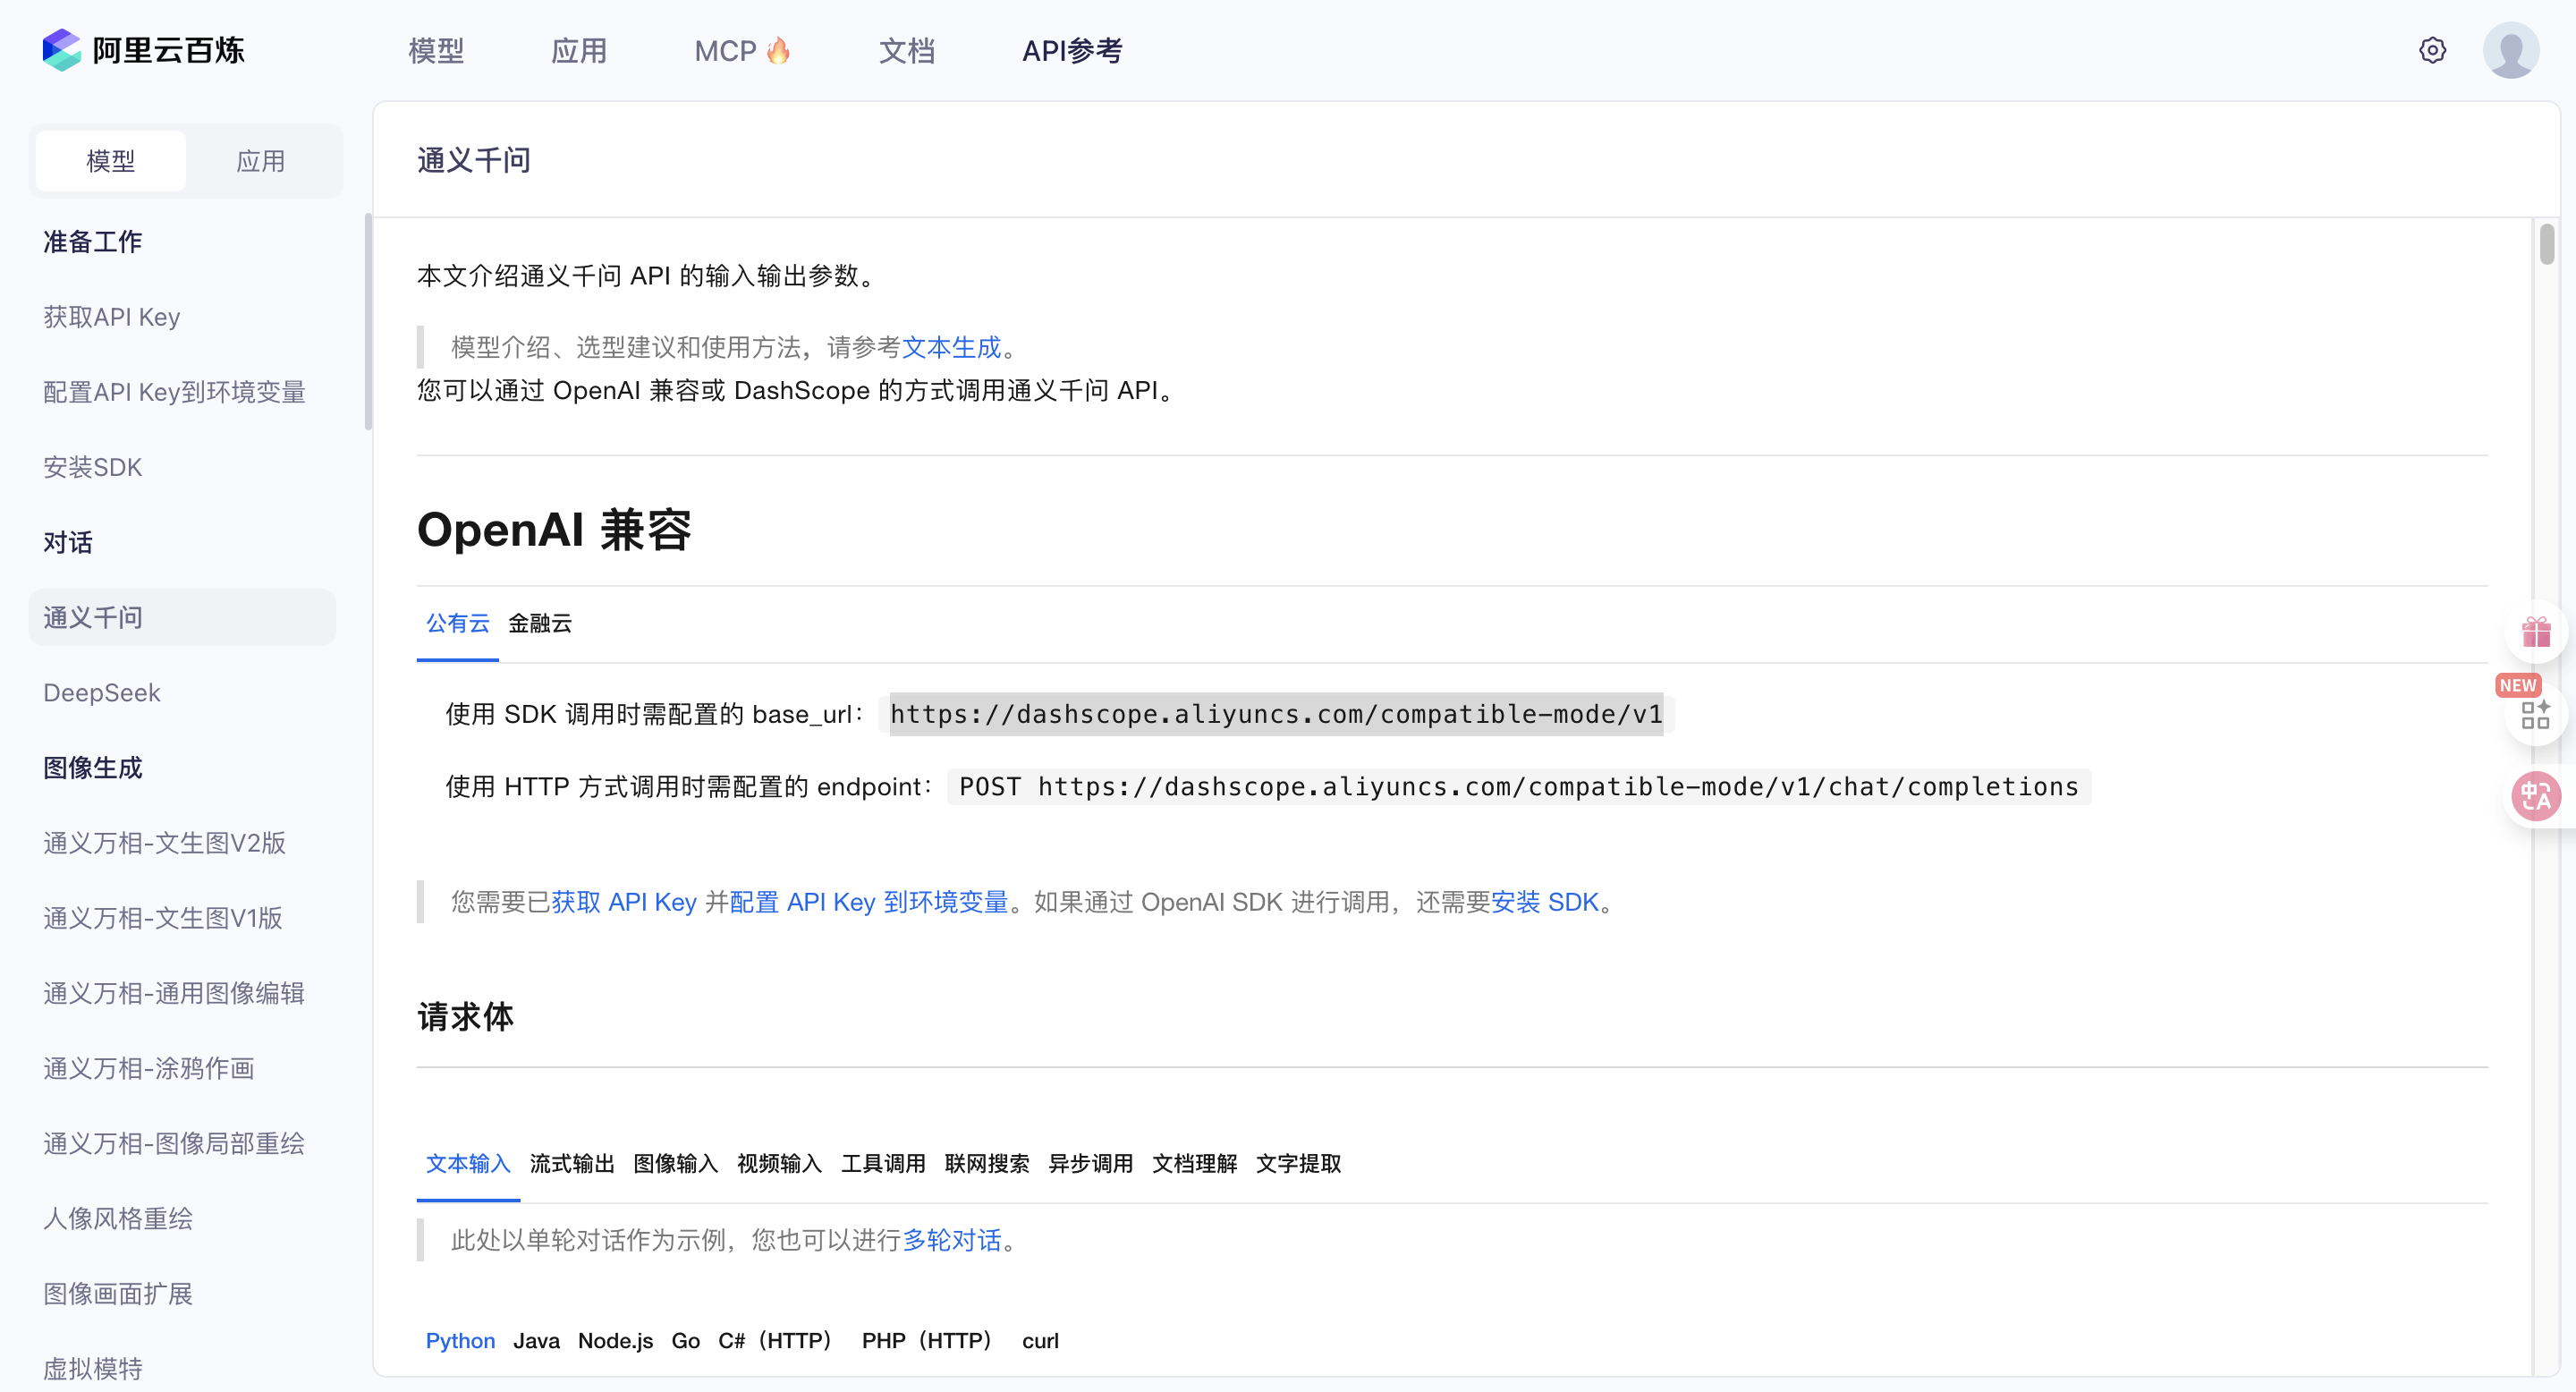Switch to the 视频输入 tab
2576x1392 pixels.
[779, 1164]
